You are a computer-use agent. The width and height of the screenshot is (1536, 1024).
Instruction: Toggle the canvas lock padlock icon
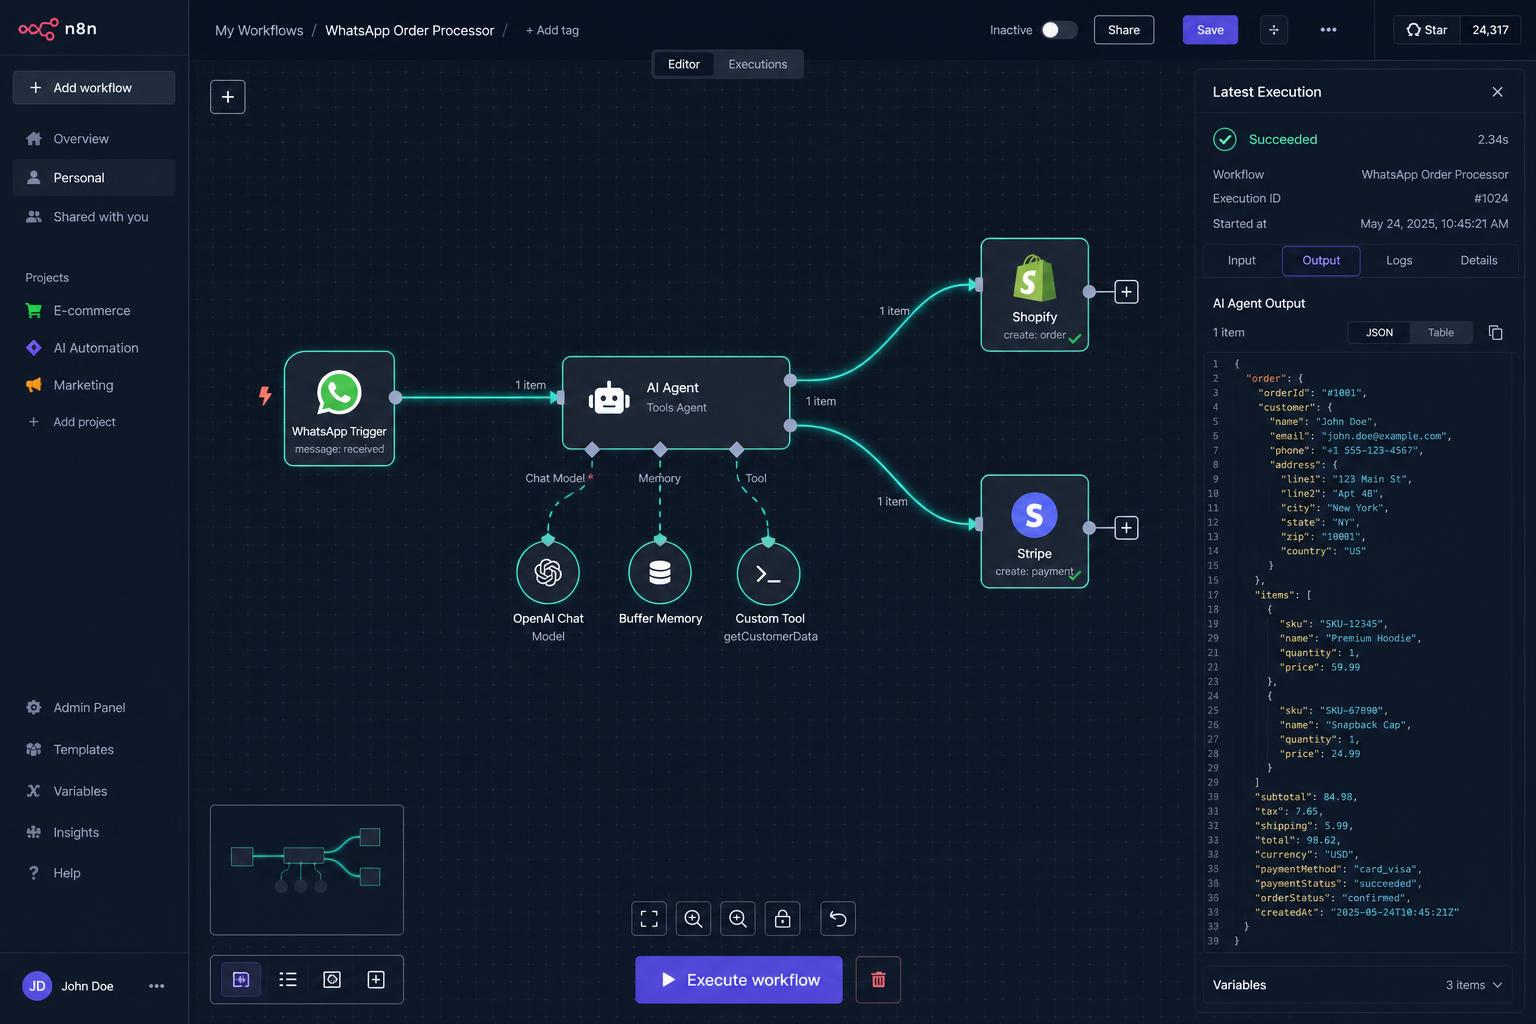pos(783,919)
